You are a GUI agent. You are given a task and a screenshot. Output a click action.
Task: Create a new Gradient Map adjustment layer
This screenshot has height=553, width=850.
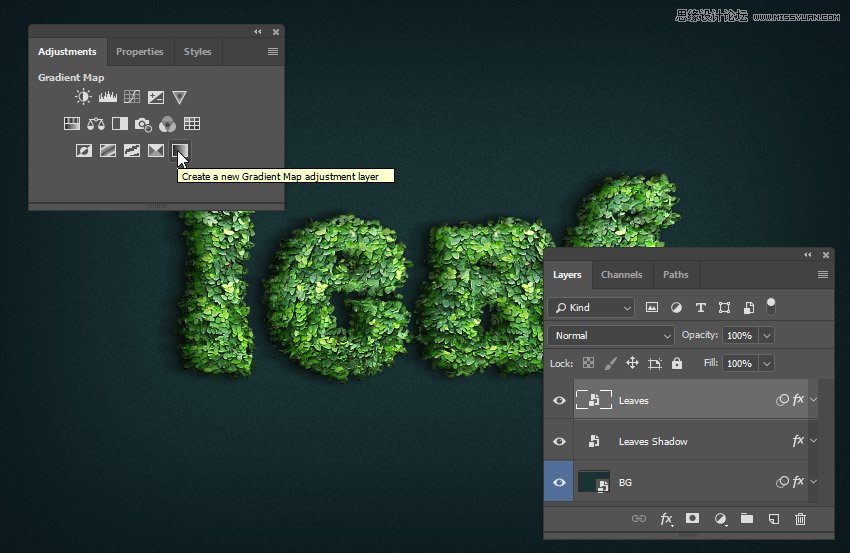[x=180, y=151]
